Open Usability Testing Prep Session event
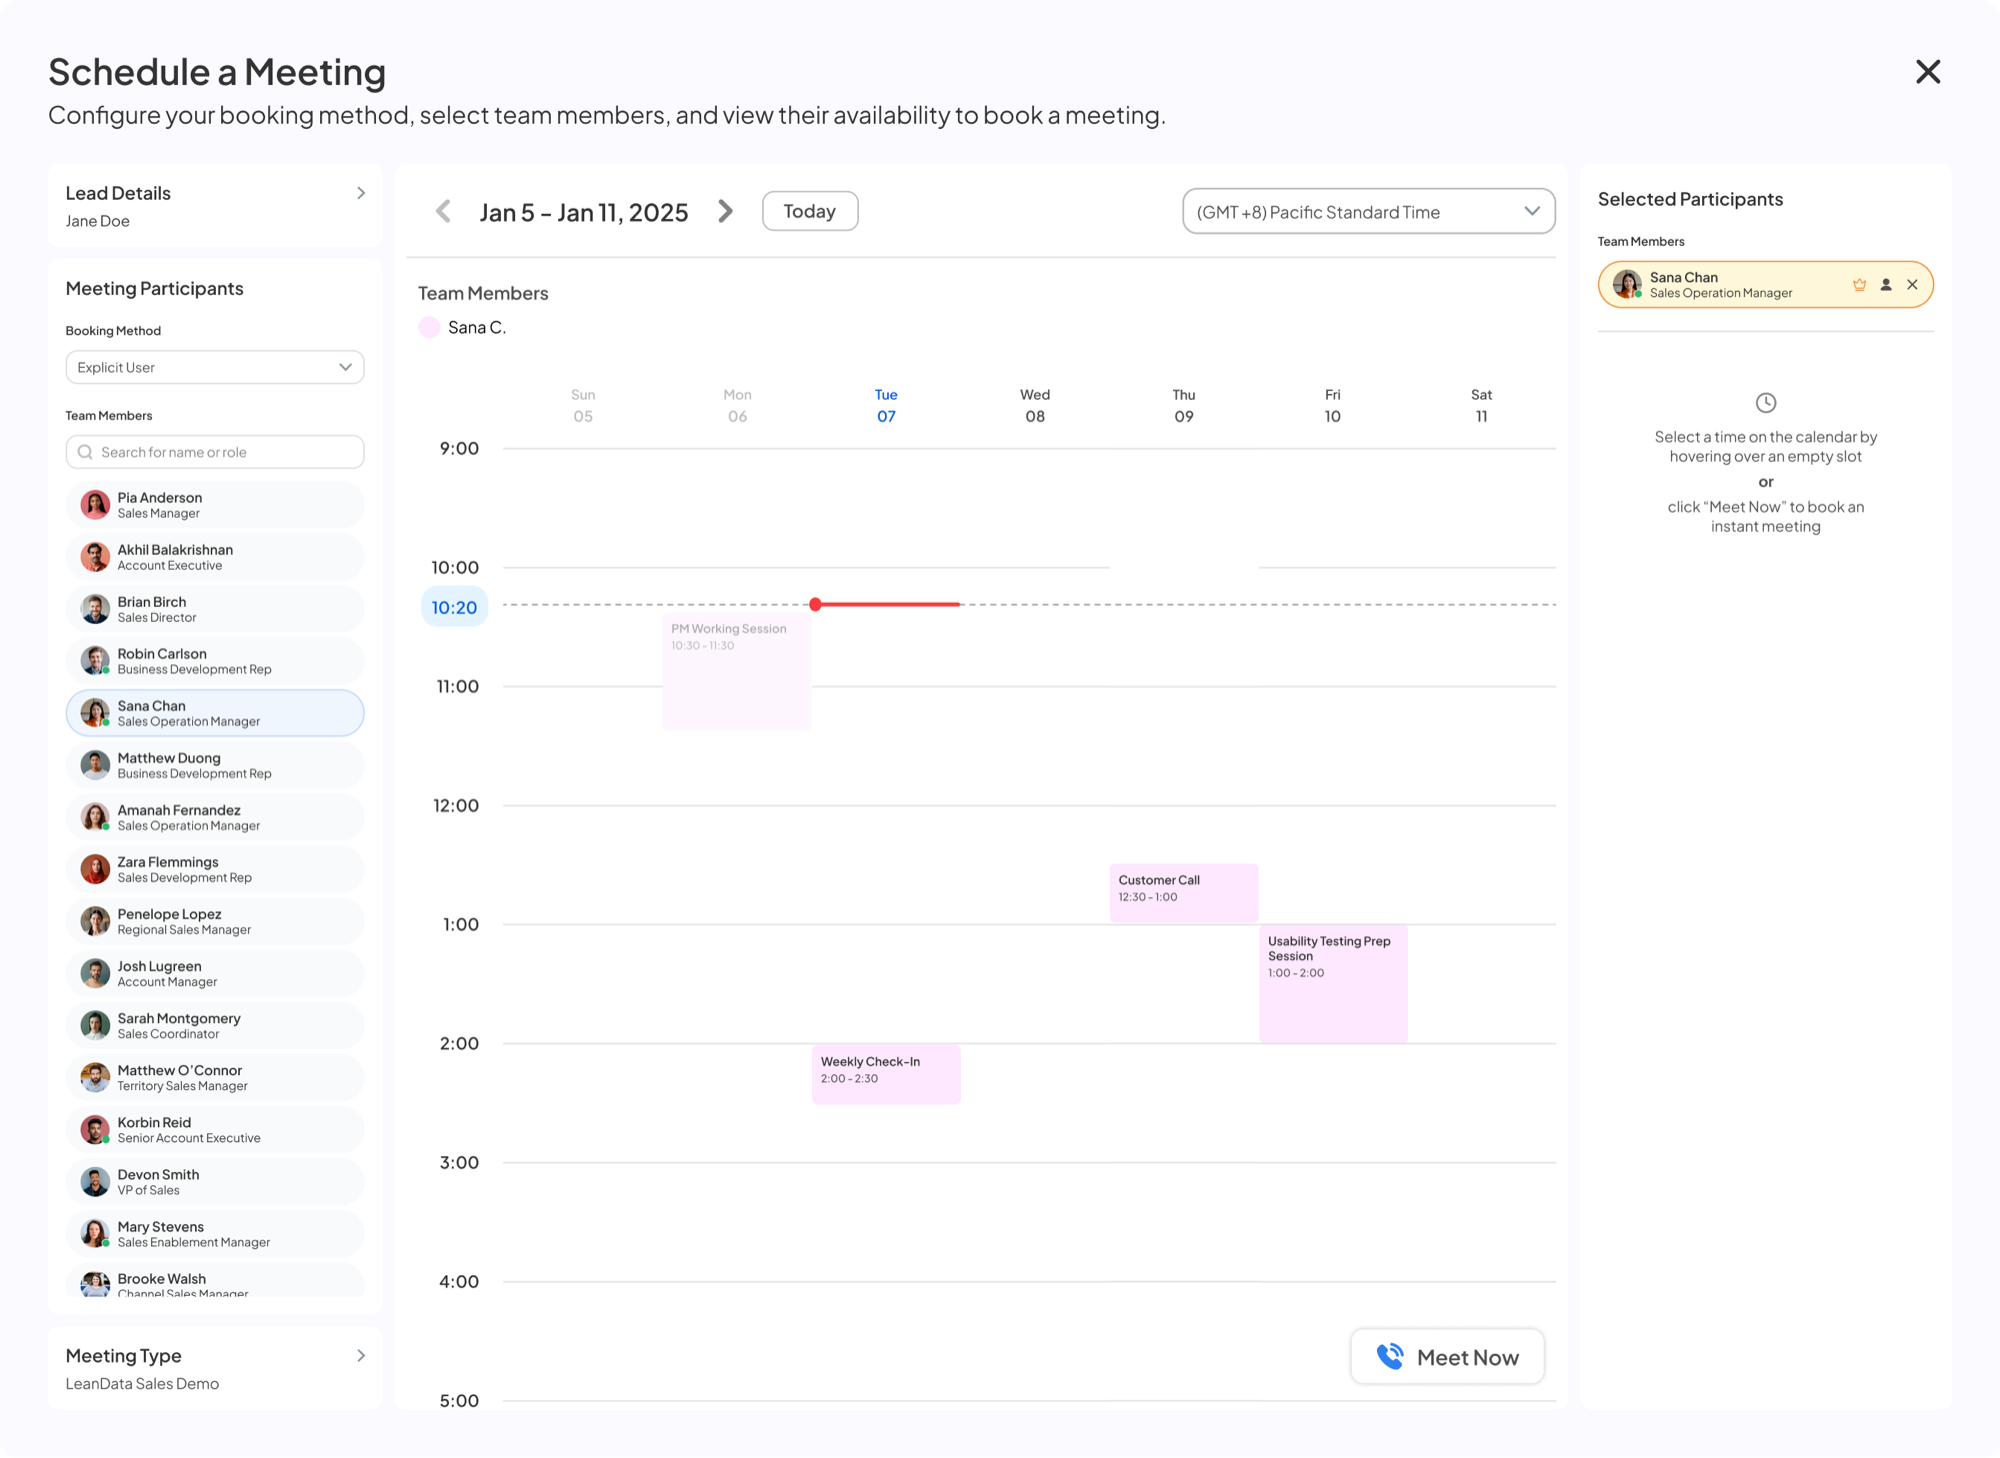 (1333, 984)
